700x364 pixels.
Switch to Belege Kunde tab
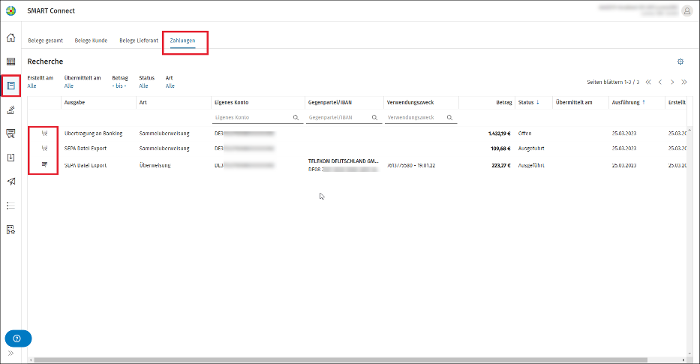91,41
